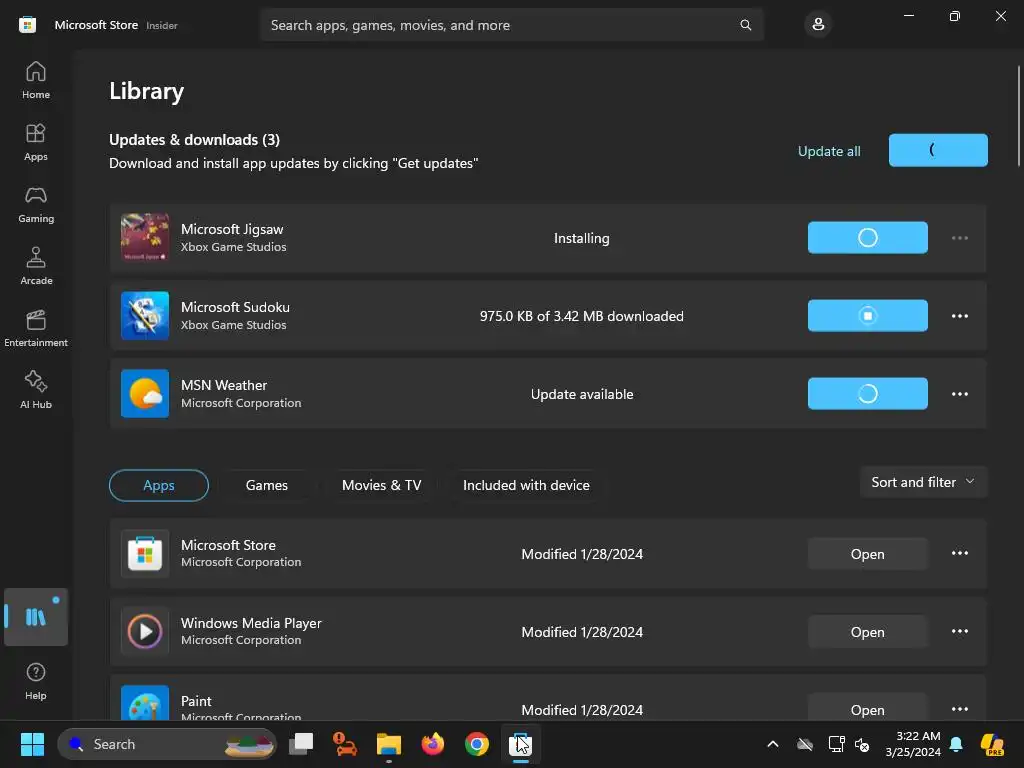Image resolution: width=1024 pixels, height=768 pixels.
Task: Open the Arcade section
Action: (x=36, y=266)
